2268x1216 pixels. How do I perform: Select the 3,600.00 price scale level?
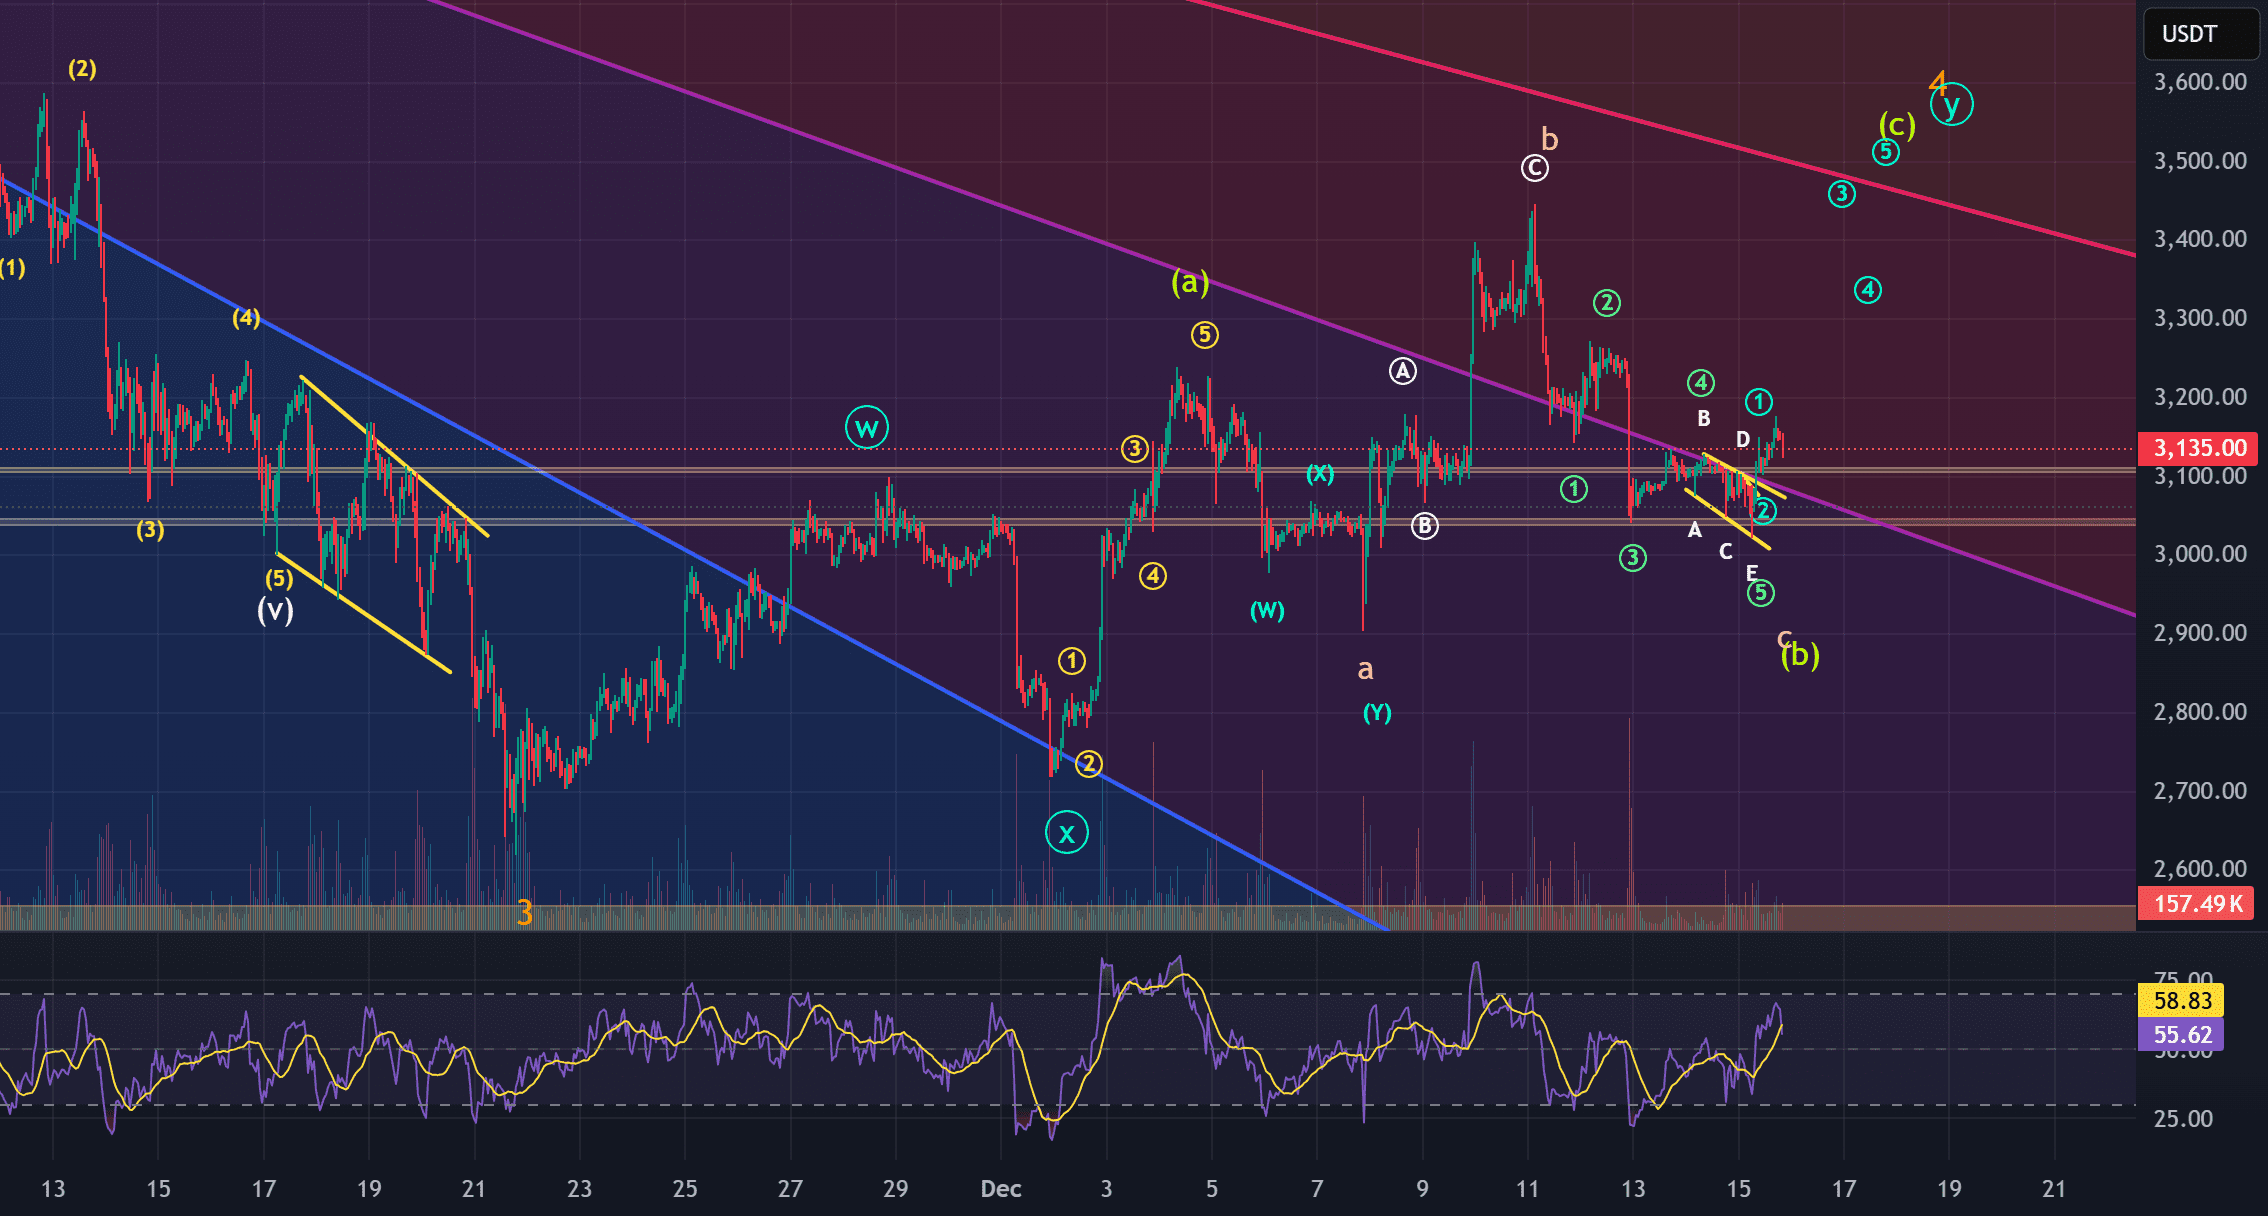pos(2199,82)
